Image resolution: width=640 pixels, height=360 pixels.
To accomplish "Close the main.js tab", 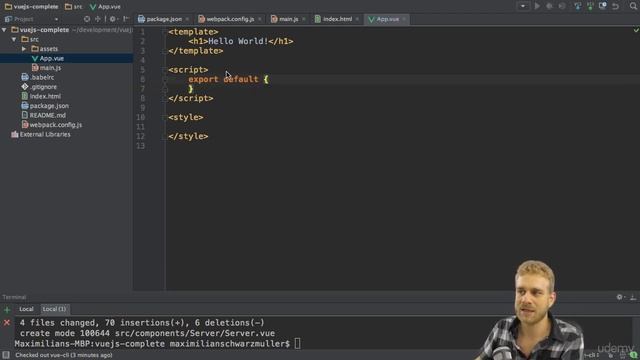I will 304,19.
